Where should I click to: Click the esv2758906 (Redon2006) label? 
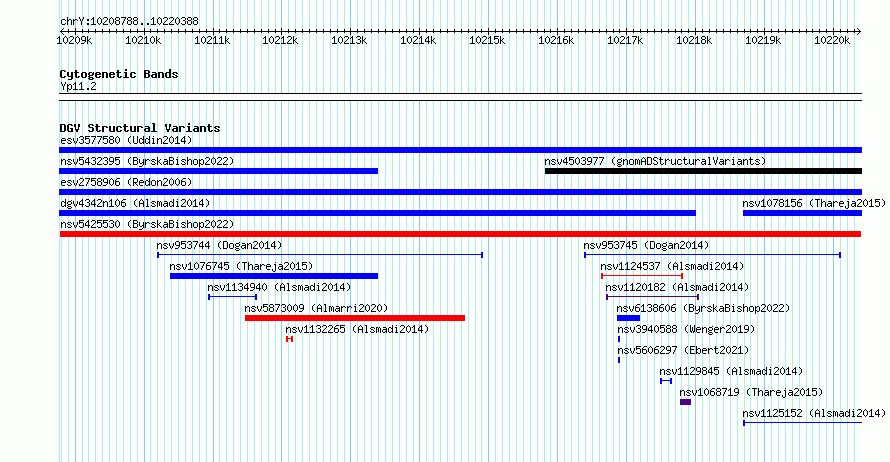click(126, 182)
